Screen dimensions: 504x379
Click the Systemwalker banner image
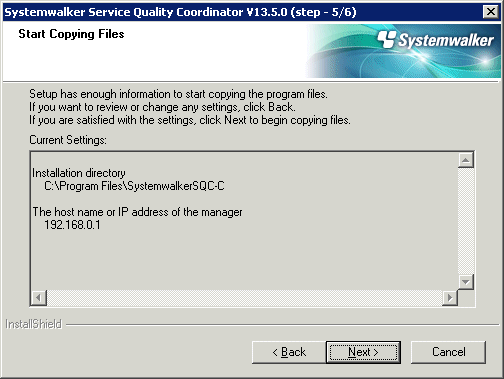click(403, 51)
